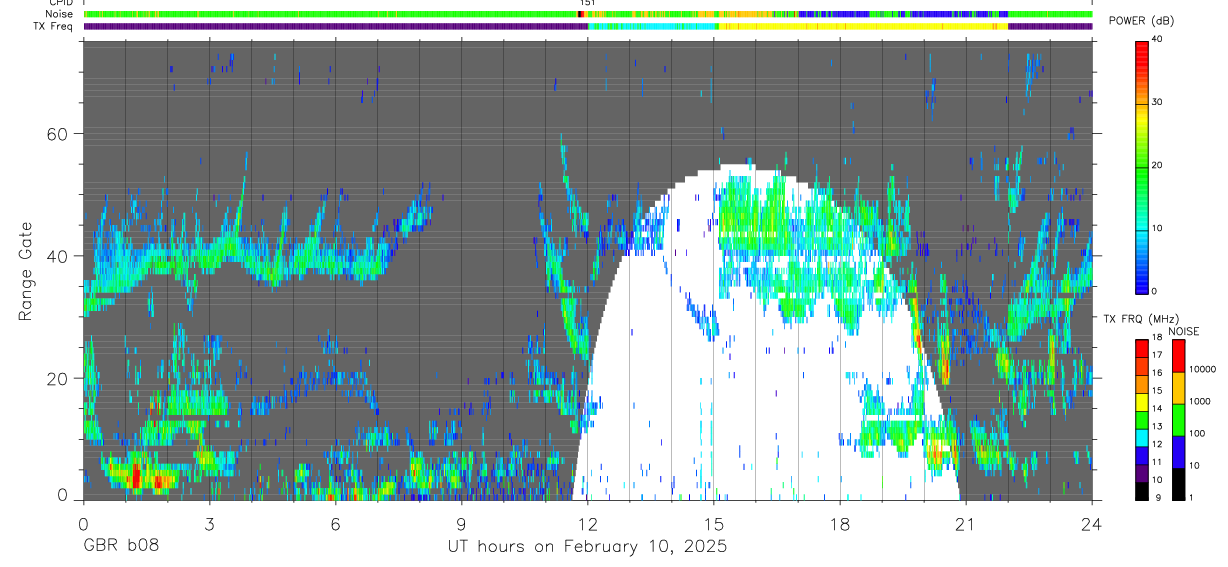The image size is (1228, 567).
Task: Click the 13 label in the TX FRQ legend
Action: (x=1158, y=426)
